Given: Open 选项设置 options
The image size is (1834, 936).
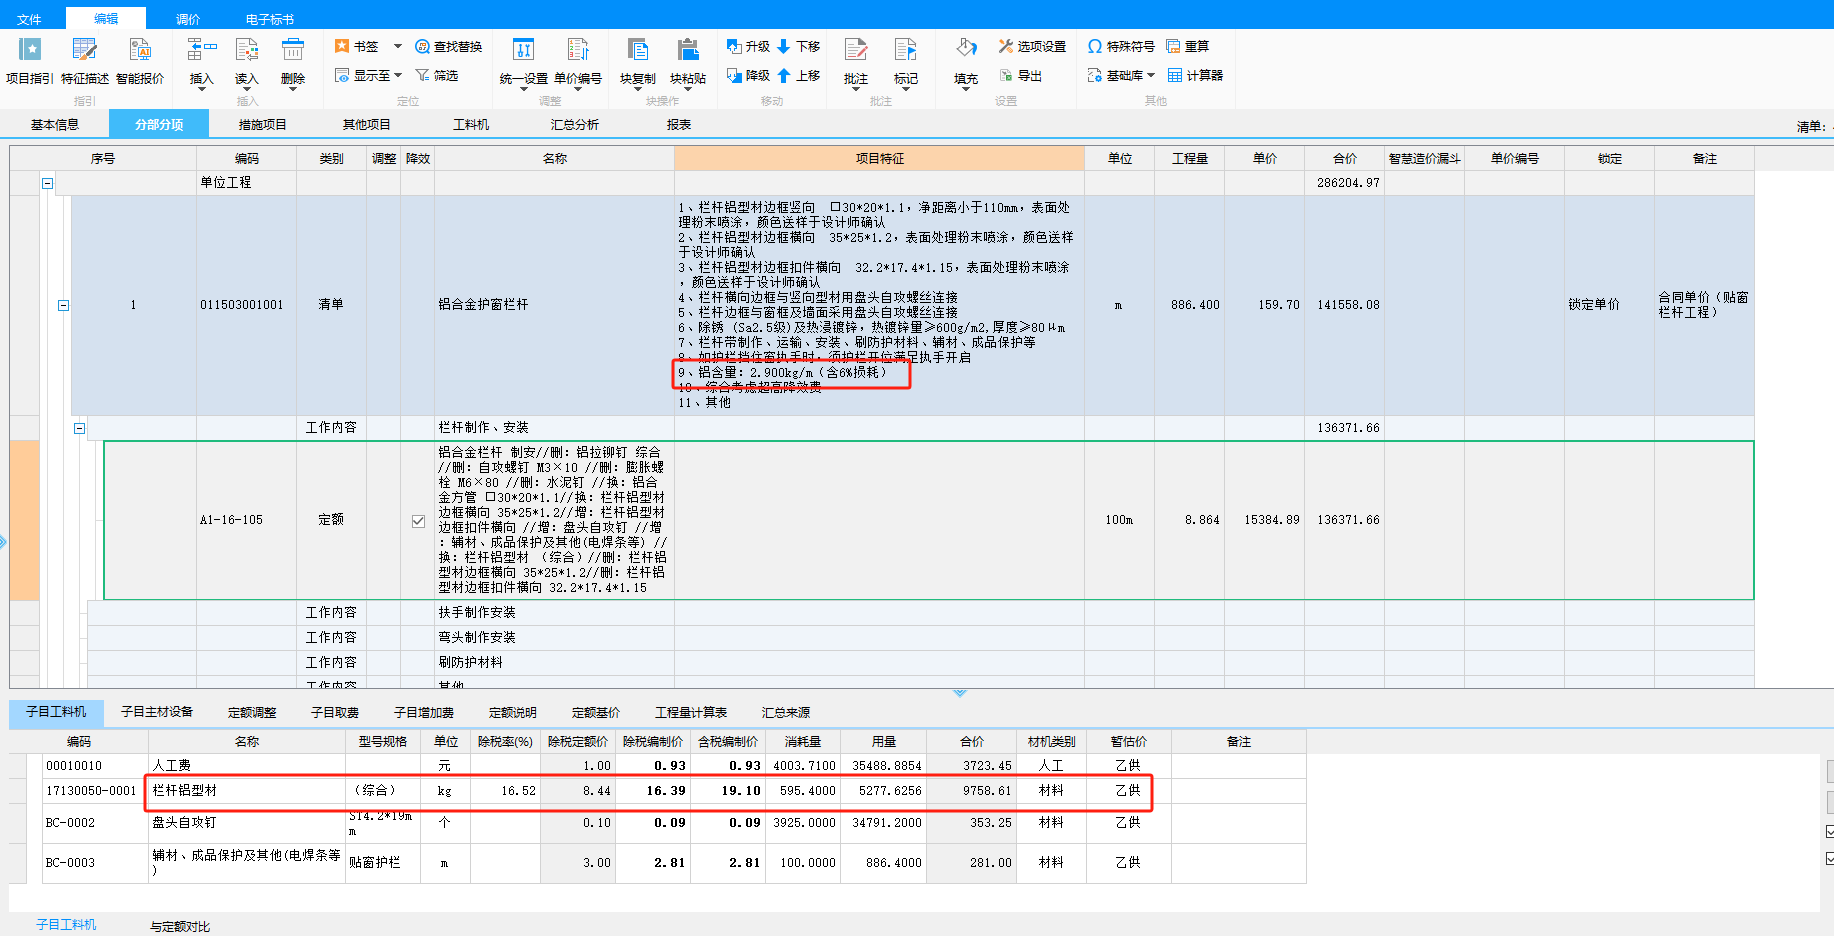Looking at the screenshot, I should click(x=1032, y=46).
